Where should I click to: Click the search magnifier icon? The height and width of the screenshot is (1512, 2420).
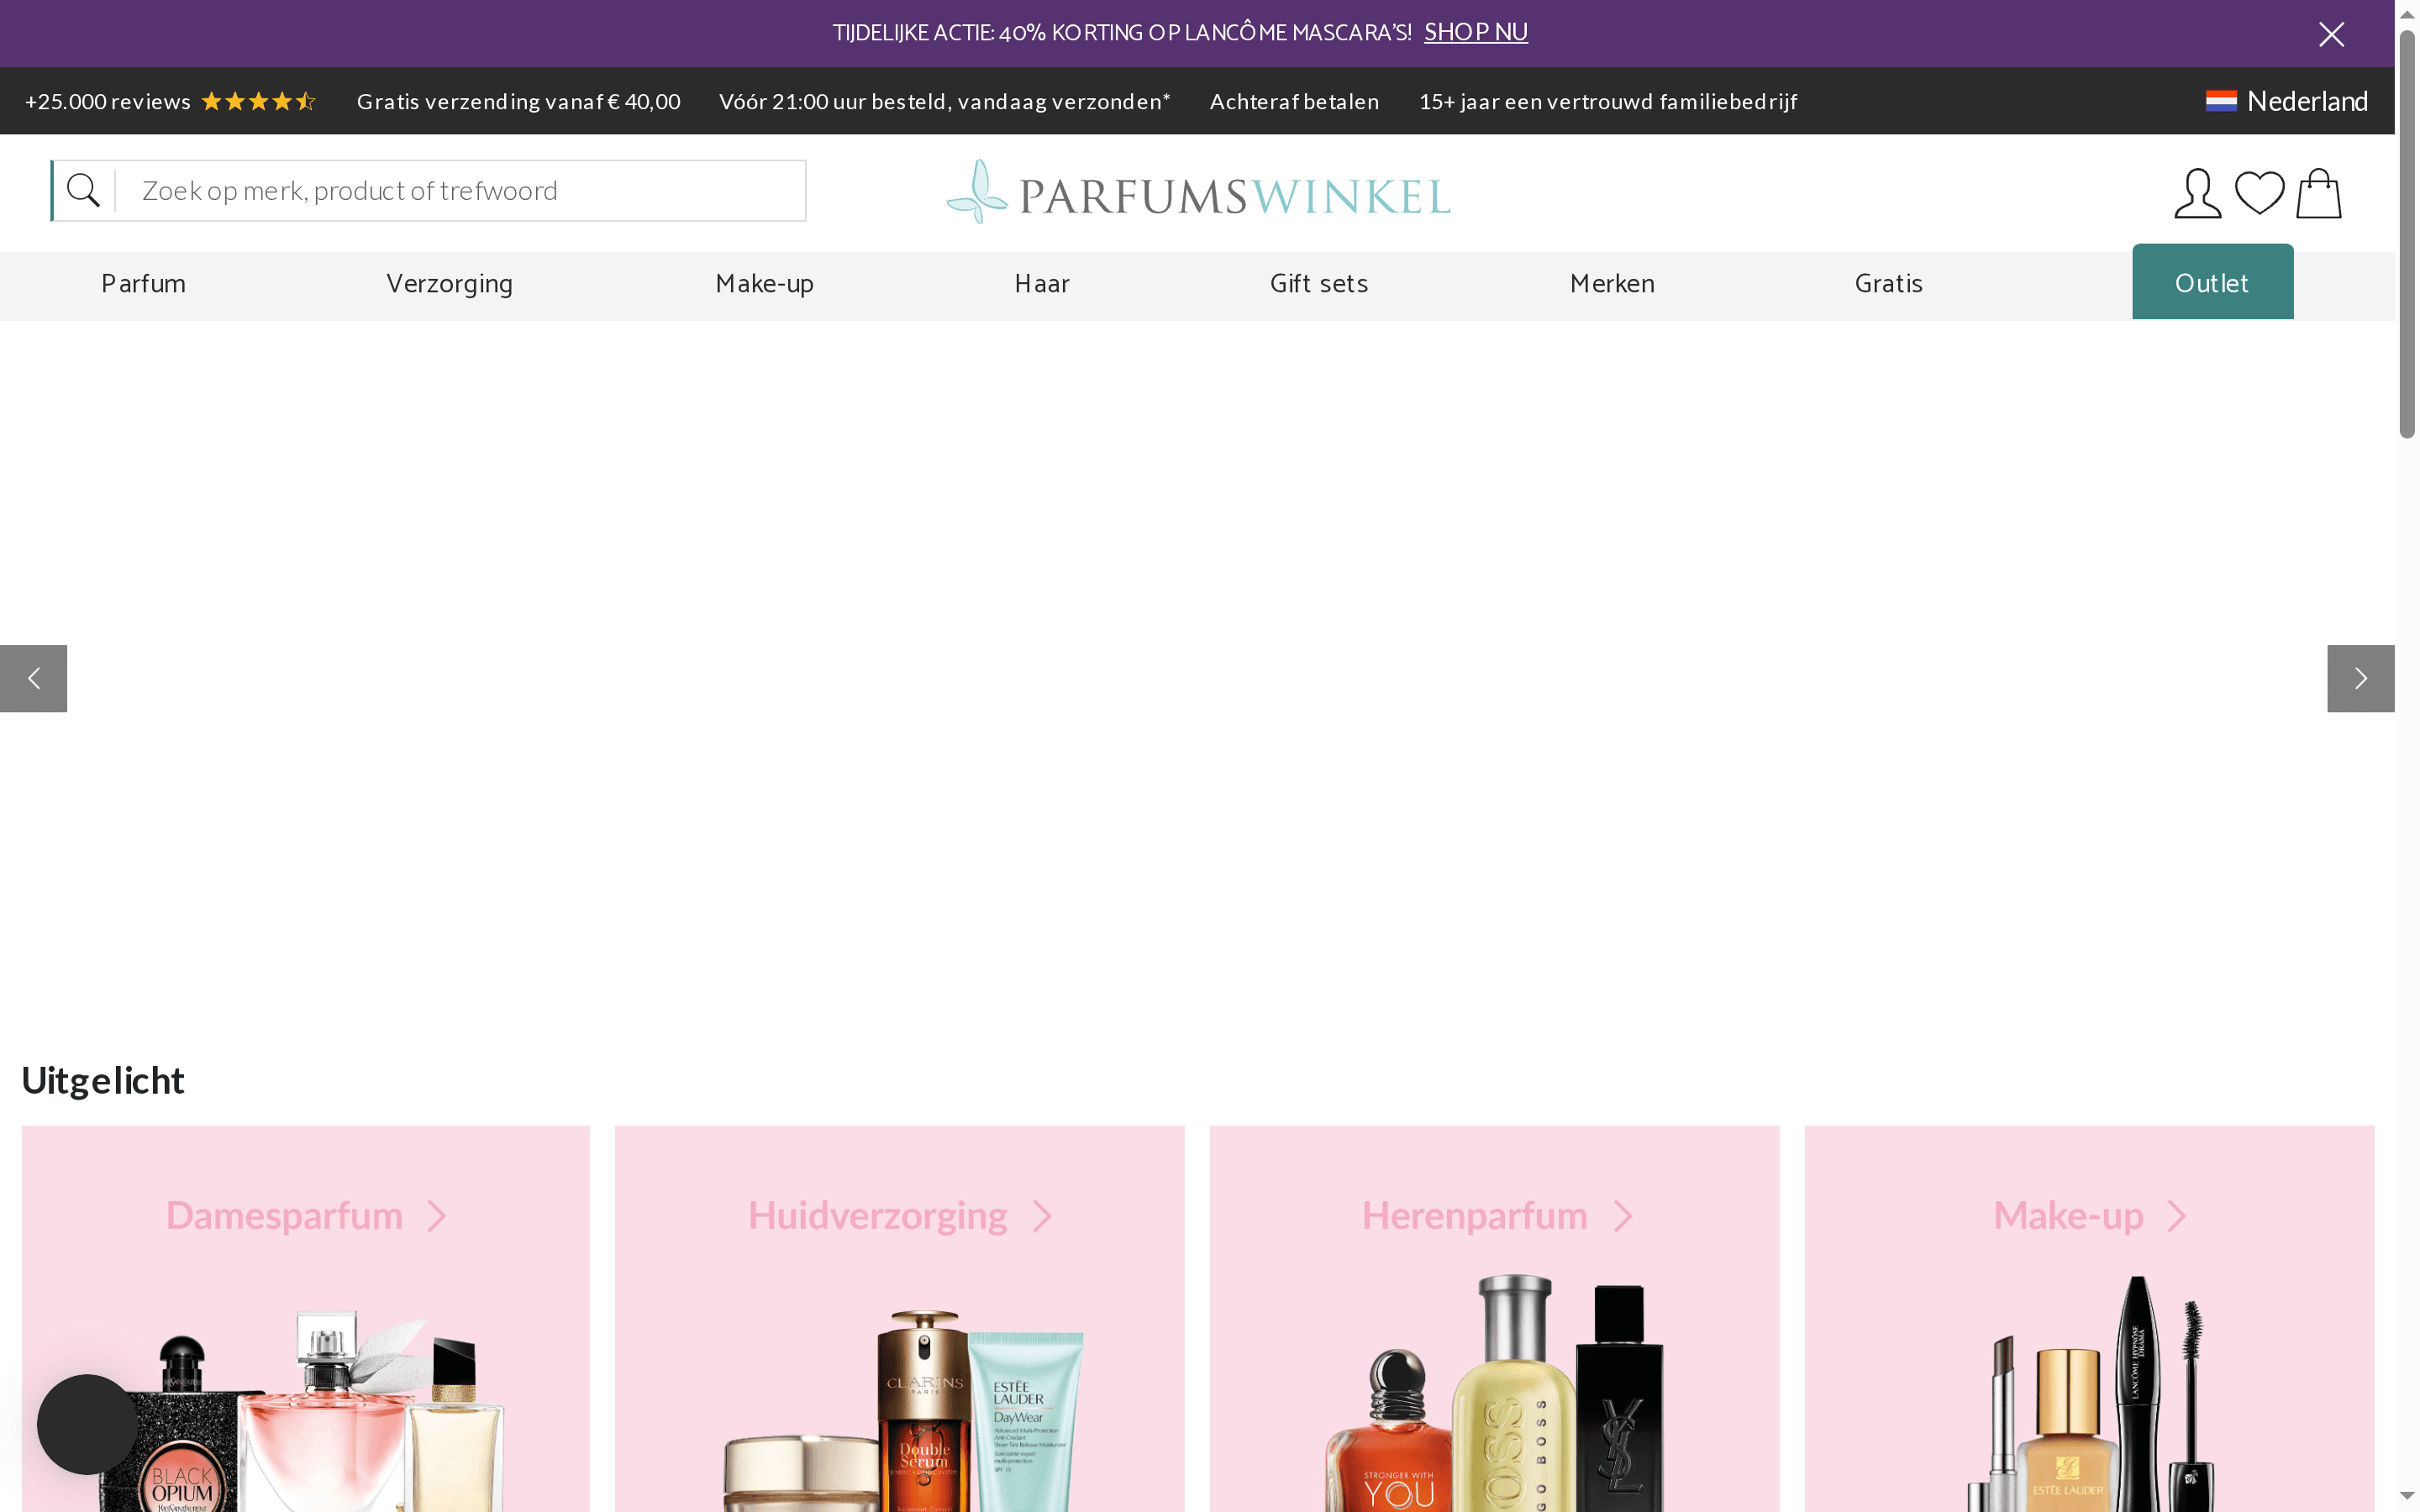[83, 190]
